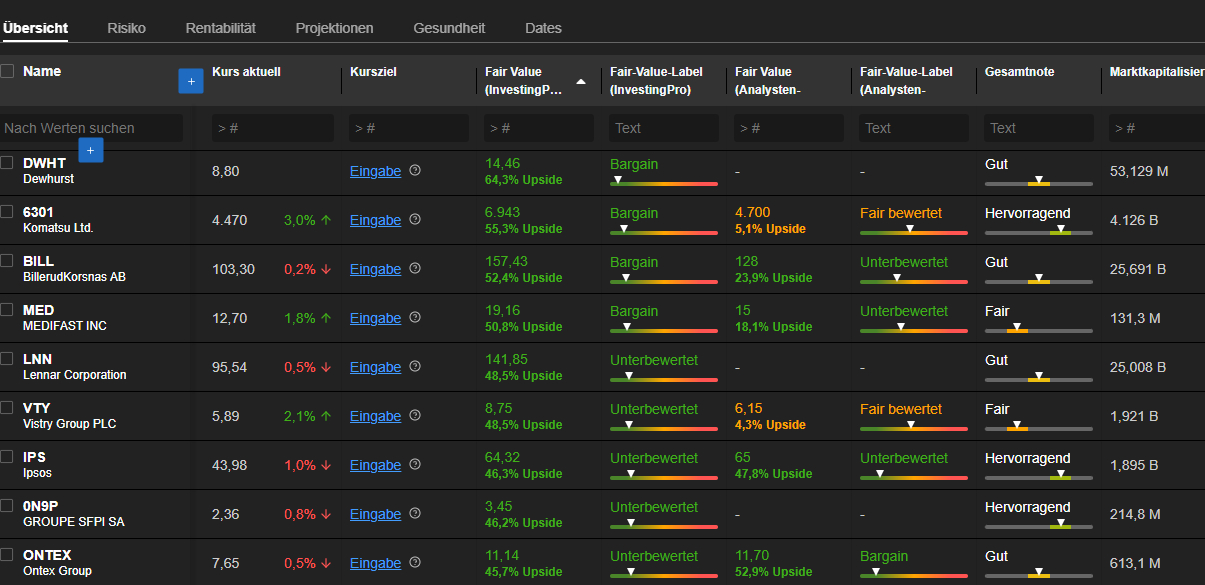Click the 'Hervorragend' rating for Ipsos
The width and height of the screenshot is (1205, 585).
[x=1028, y=458]
